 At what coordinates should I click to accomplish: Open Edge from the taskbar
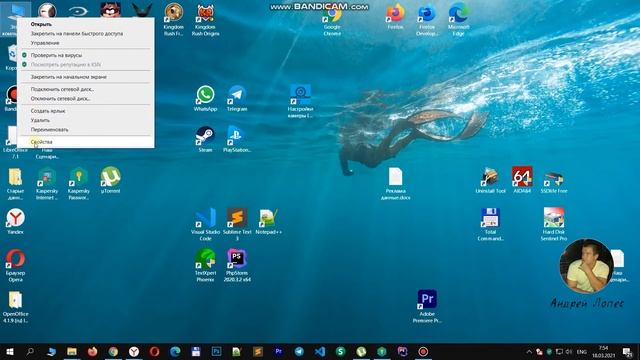(x=175, y=351)
